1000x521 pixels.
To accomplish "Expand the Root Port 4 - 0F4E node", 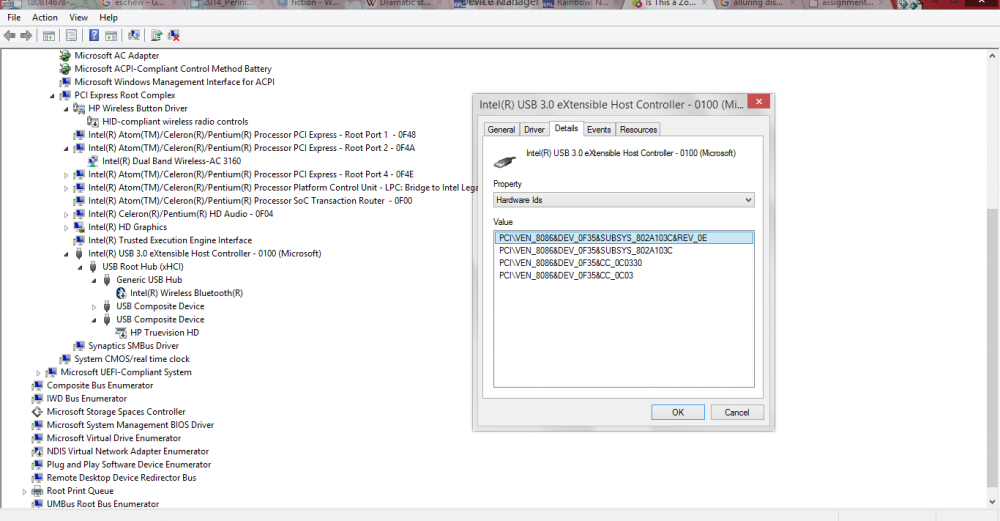I will point(67,174).
